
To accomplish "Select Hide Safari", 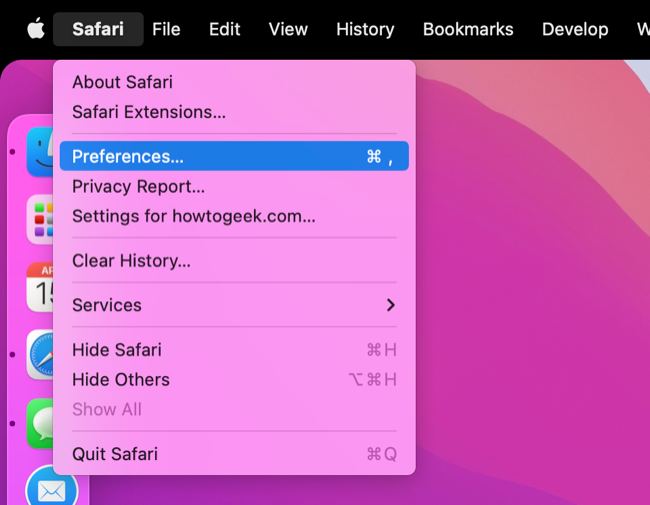I will 234,350.
